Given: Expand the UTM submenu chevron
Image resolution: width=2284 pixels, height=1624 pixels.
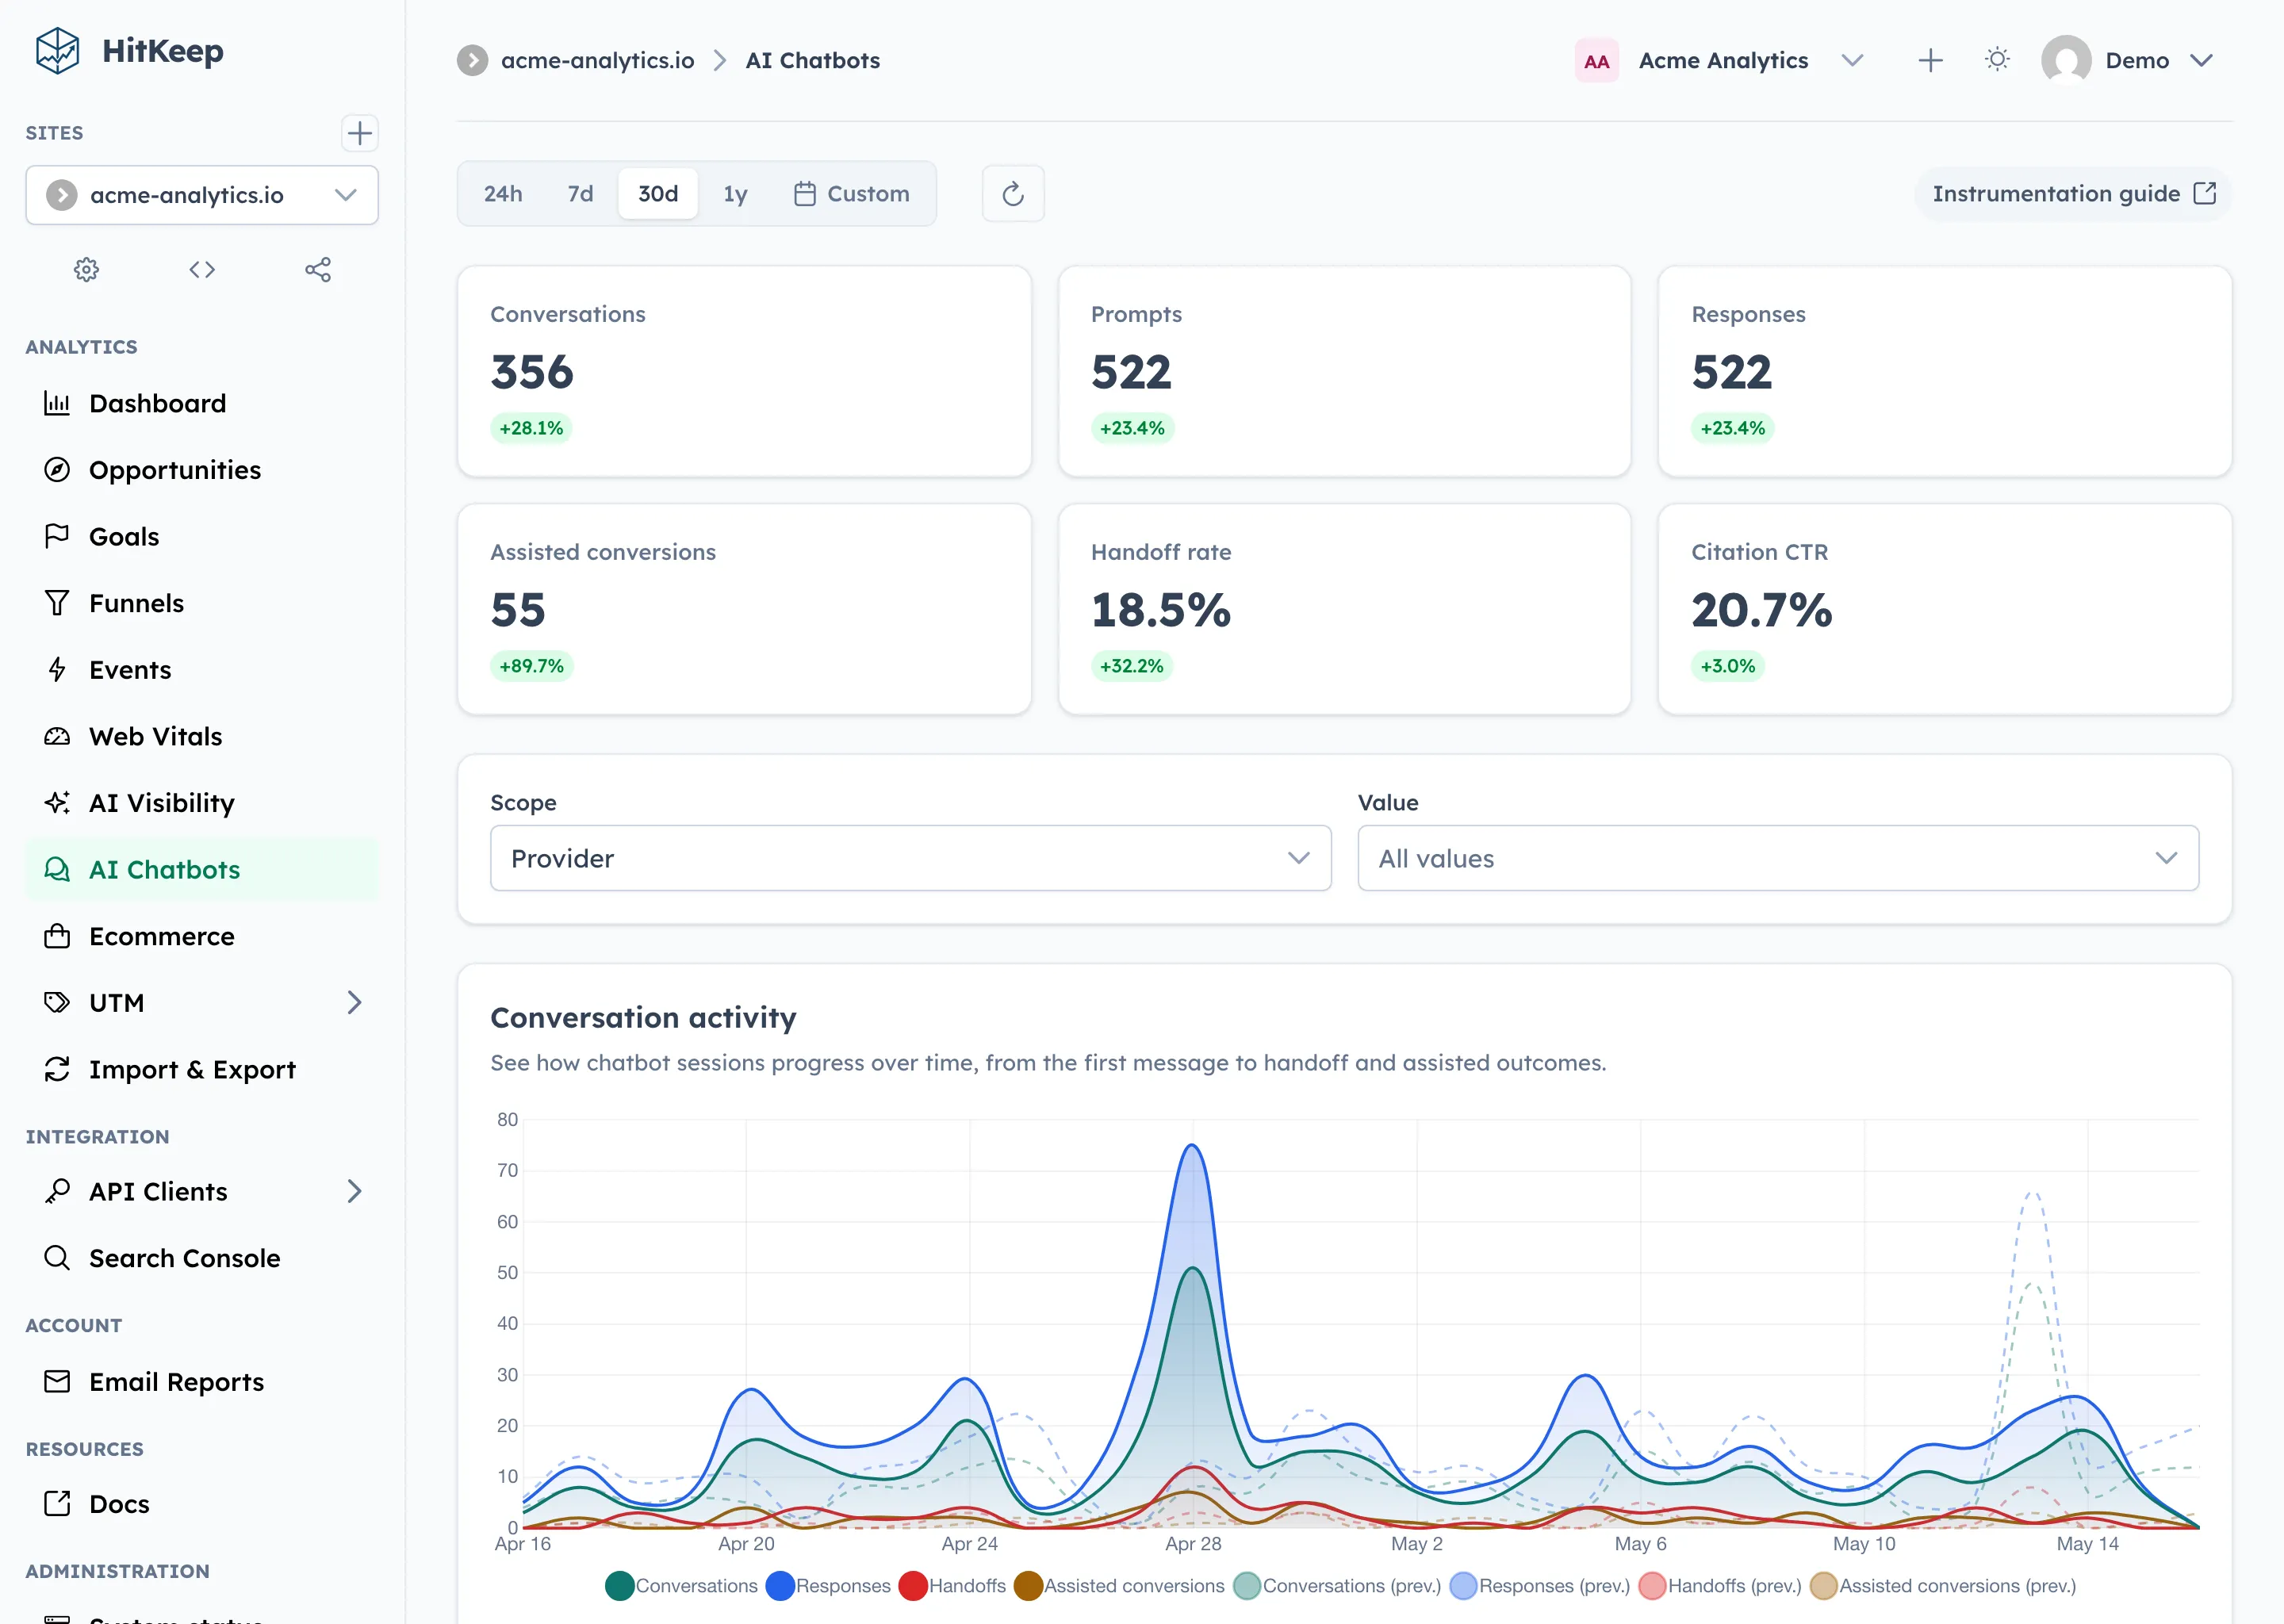Looking at the screenshot, I should pos(354,1003).
